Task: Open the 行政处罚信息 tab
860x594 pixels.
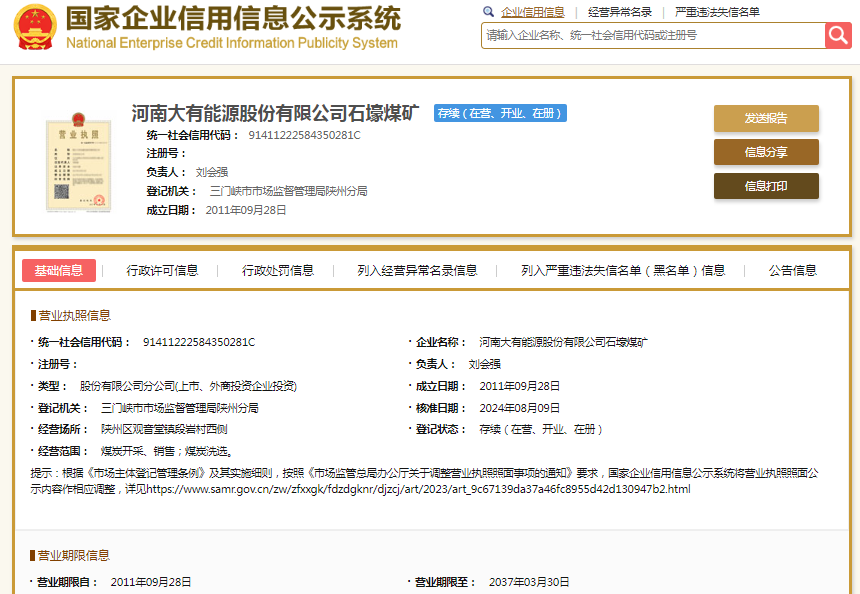Action: (x=278, y=270)
